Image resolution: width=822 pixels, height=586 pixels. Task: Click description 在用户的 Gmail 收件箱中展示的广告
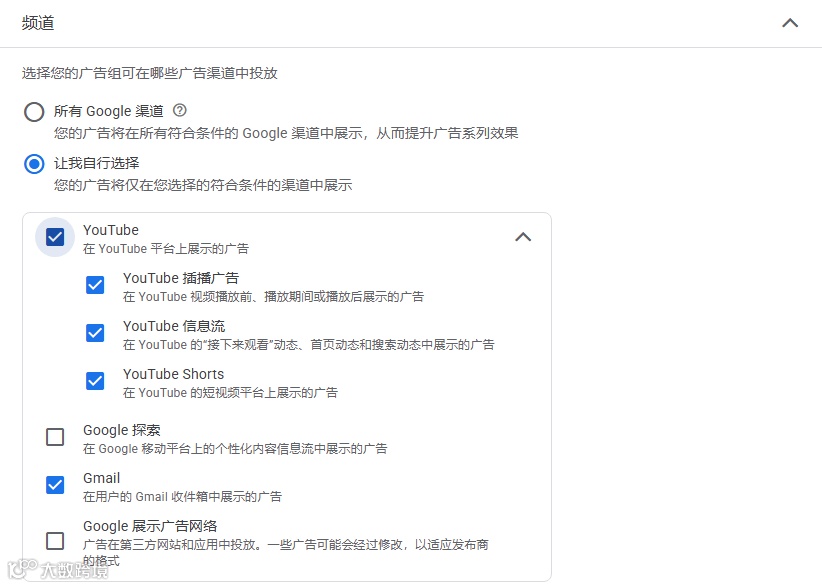point(182,496)
